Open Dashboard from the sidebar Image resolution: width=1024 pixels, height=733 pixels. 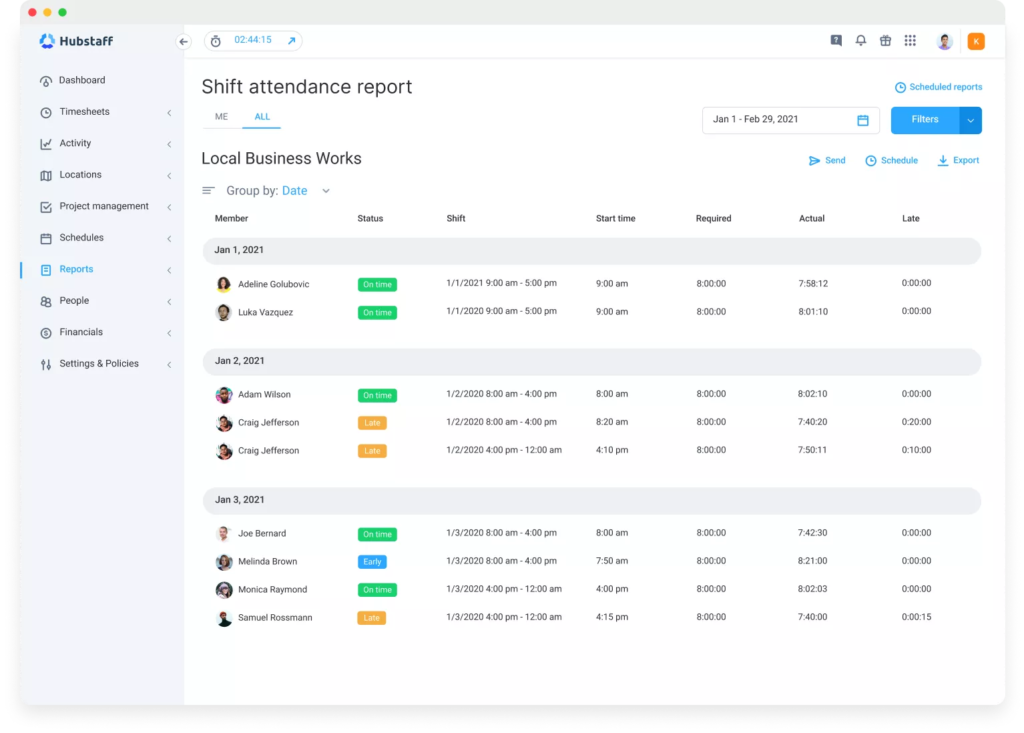81,80
